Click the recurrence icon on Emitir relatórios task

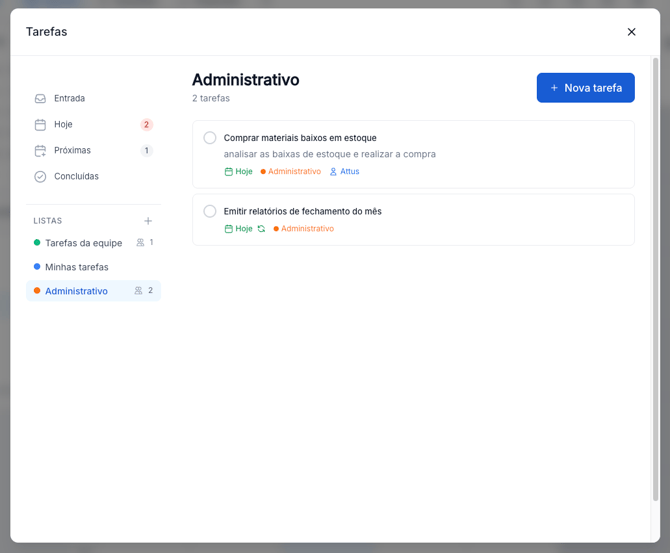click(x=261, y=229)
